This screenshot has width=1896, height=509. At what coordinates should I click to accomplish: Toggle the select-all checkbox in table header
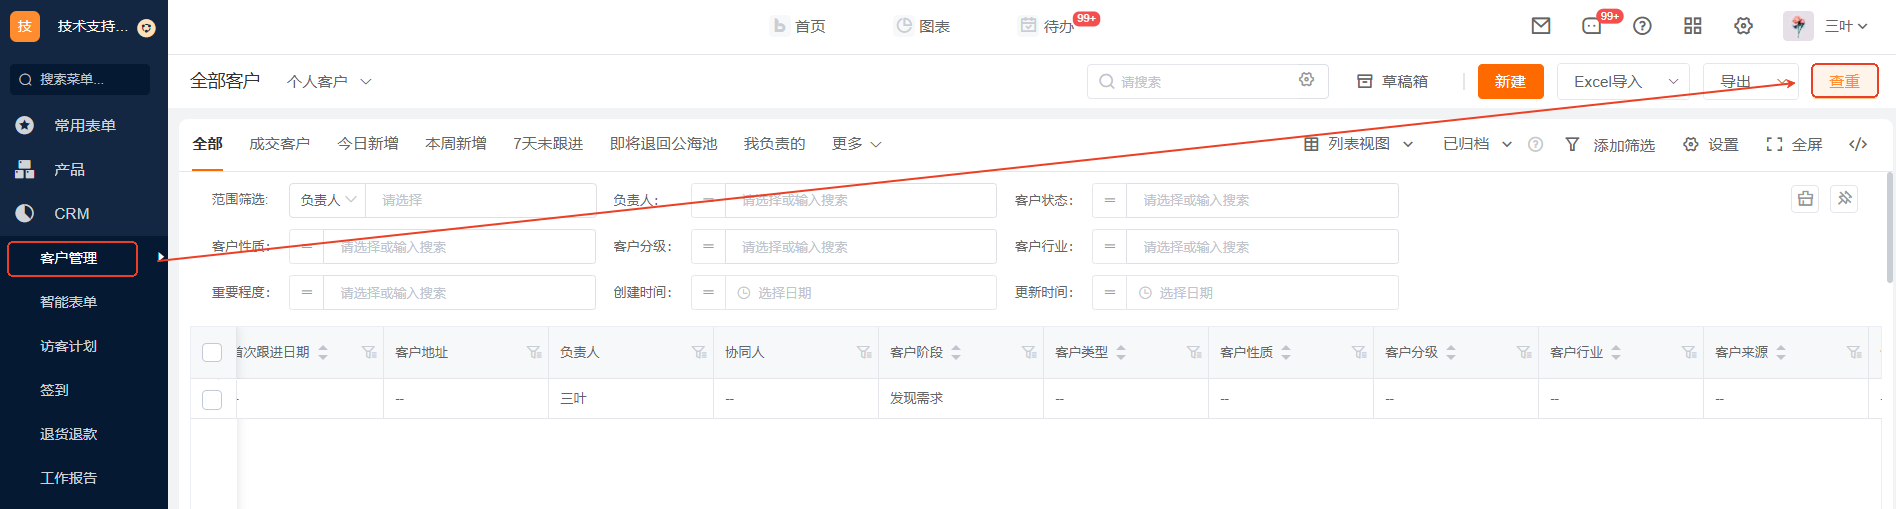(212, 352)
